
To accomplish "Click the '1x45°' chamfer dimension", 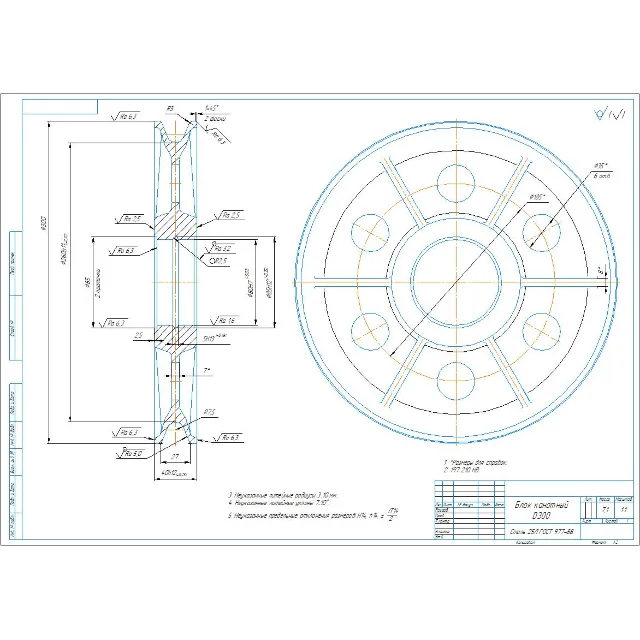I will click(212, 108).
